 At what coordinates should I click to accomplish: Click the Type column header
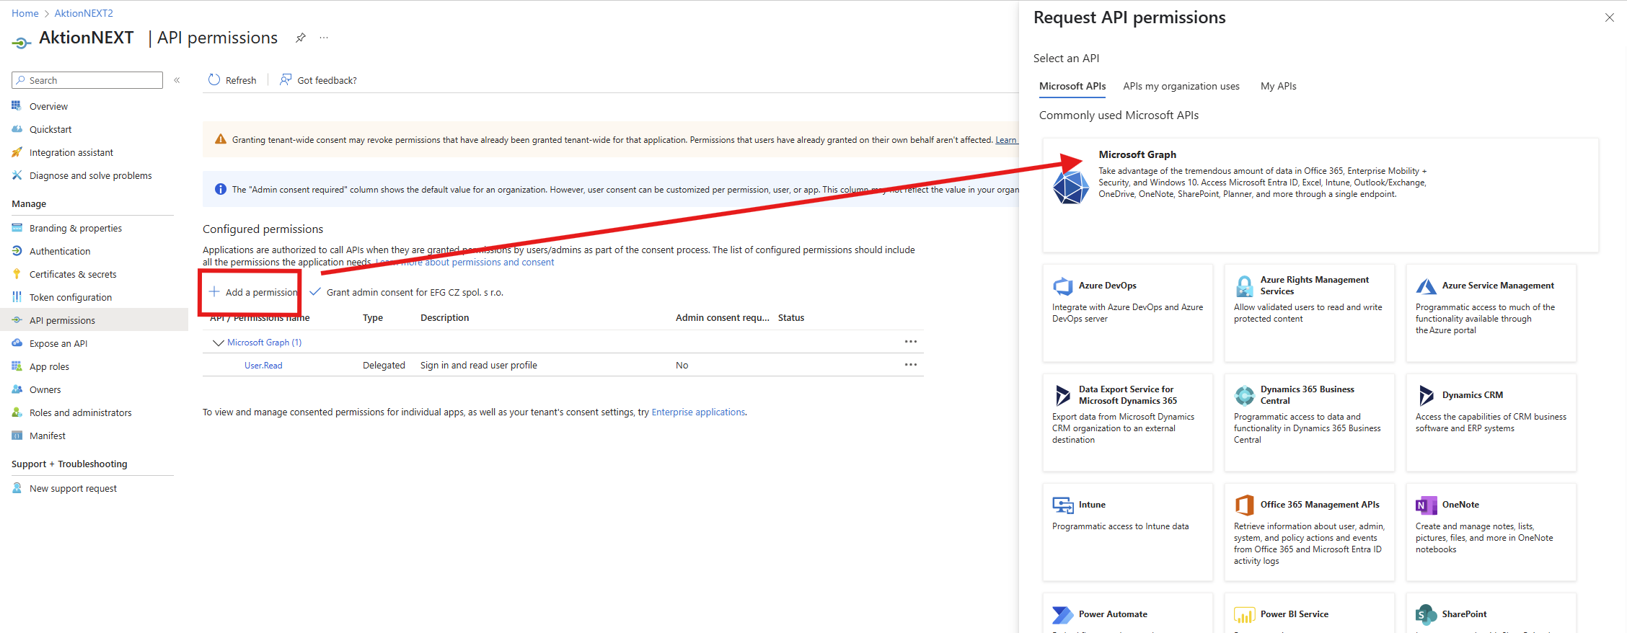[373, 318]
